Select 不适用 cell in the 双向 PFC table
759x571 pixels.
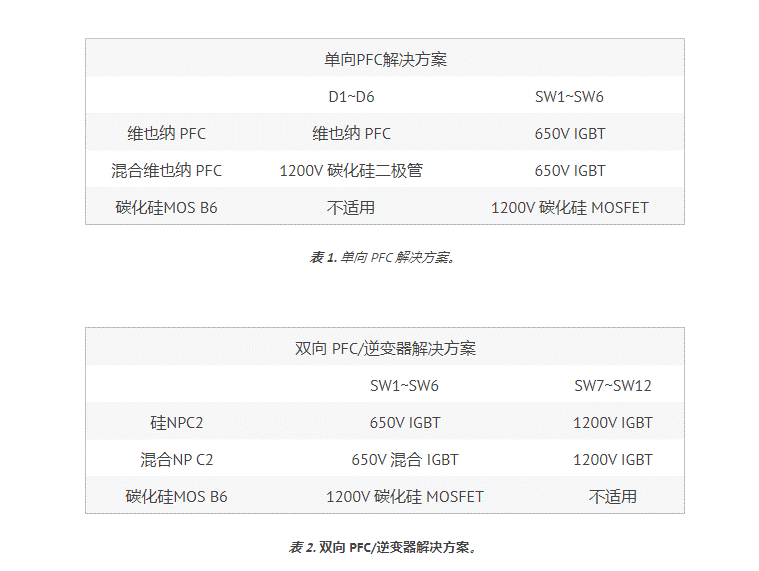[x=613, y=497]
